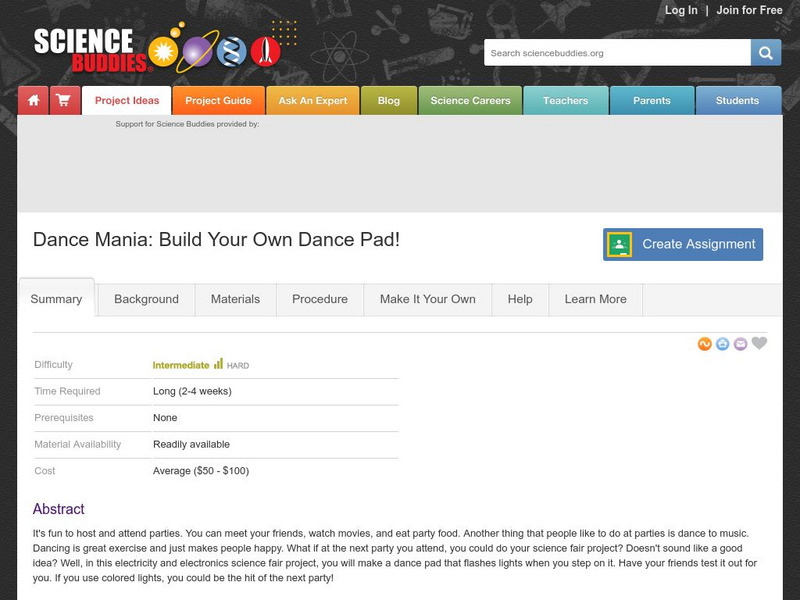
Task: Select the Learn More tab
Action: (595, 299)
